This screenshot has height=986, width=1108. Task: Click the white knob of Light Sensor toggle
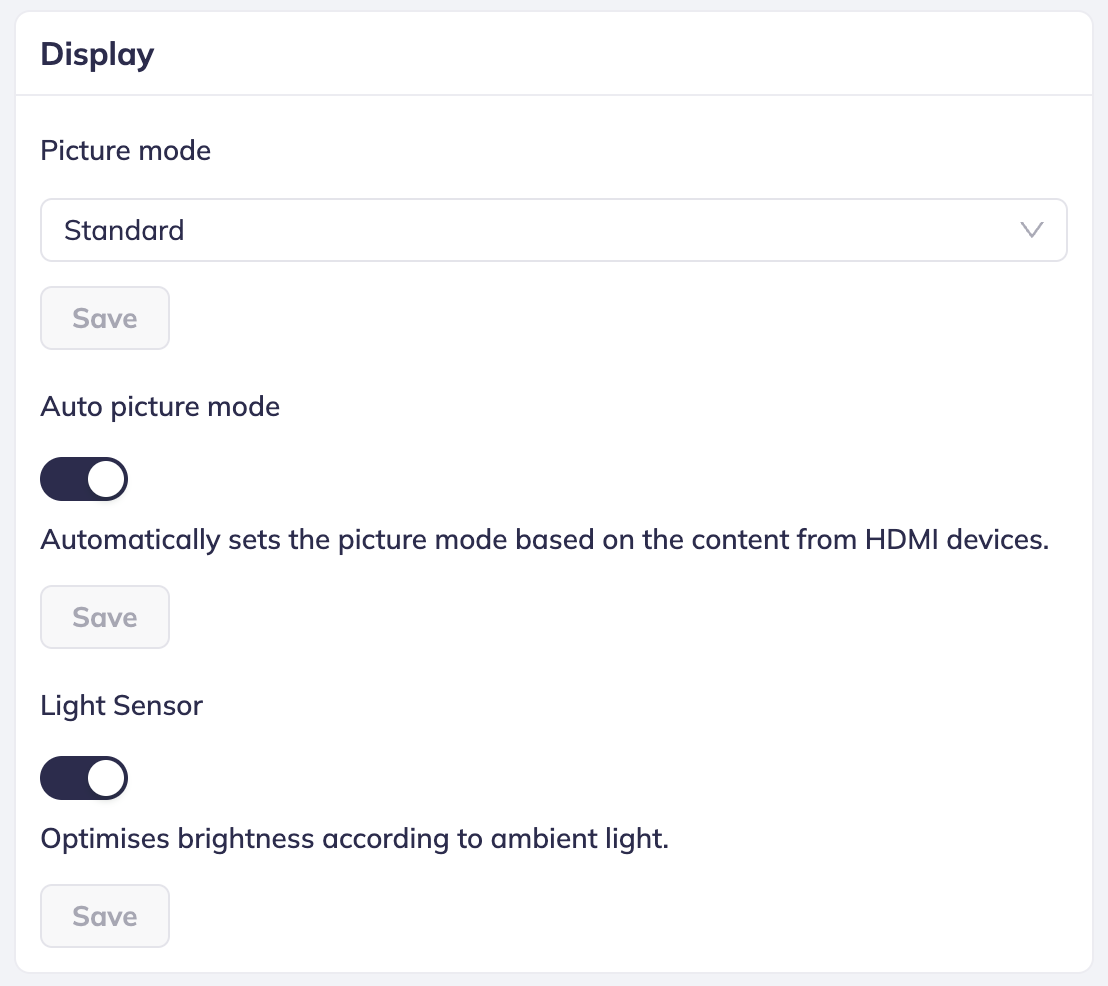click(x=106, y=778)
